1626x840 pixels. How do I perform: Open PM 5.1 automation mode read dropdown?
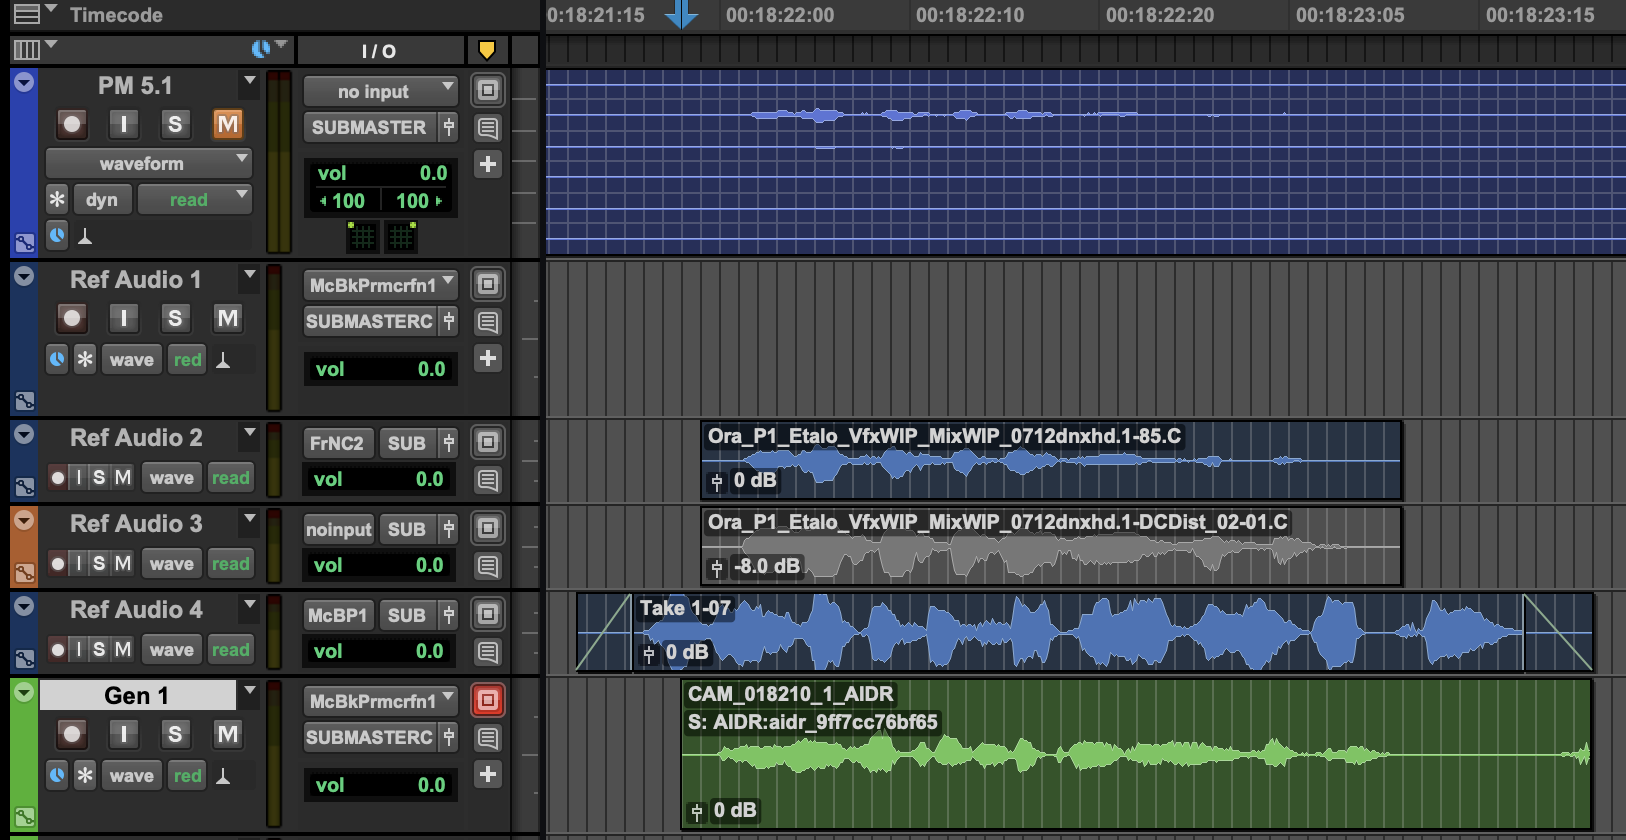194,199
